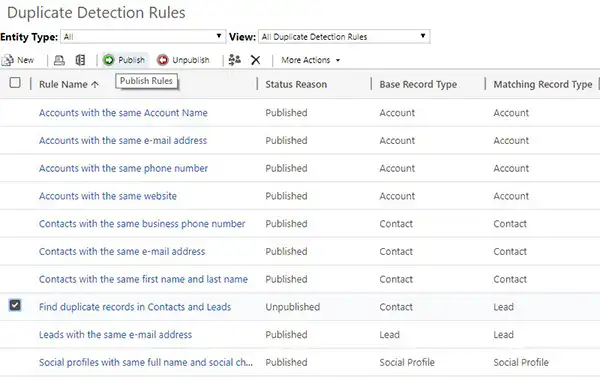Open Contacts with the same e-mail address rule
Image resolution: width=600 pixels, height=392 pixels.
point(122,252)
